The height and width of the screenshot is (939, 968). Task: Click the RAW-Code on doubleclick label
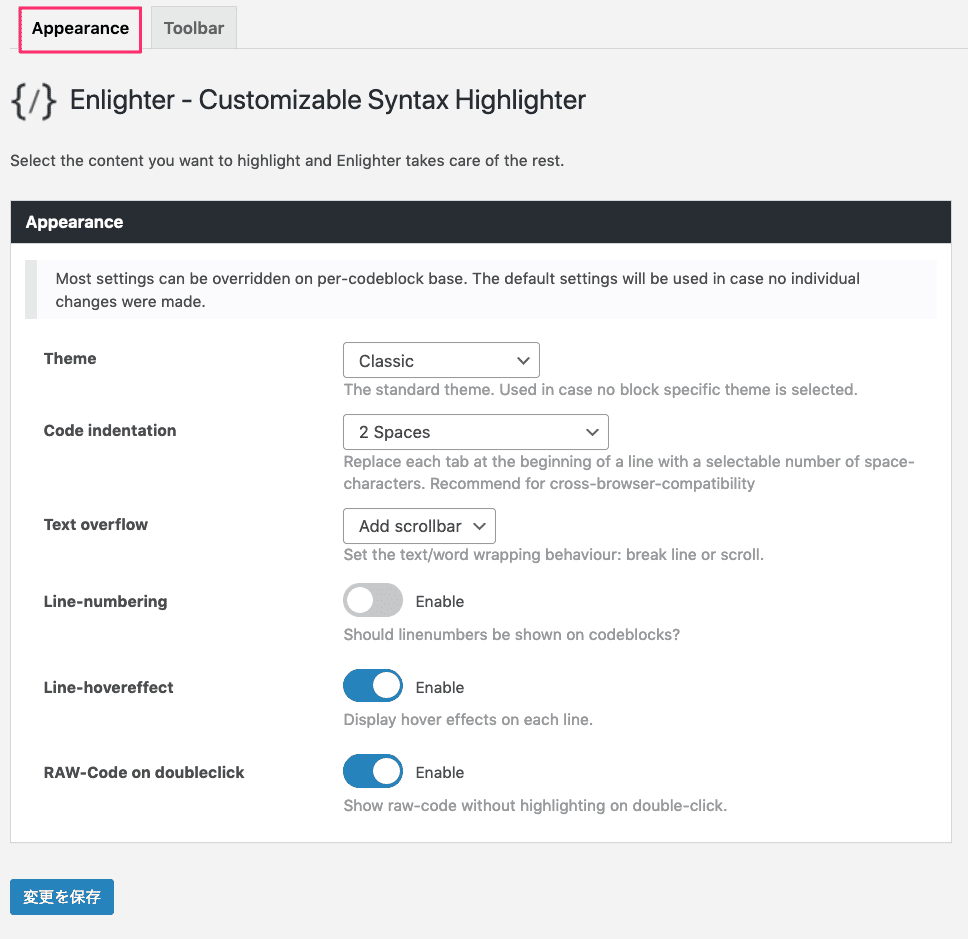coord(144,772)
